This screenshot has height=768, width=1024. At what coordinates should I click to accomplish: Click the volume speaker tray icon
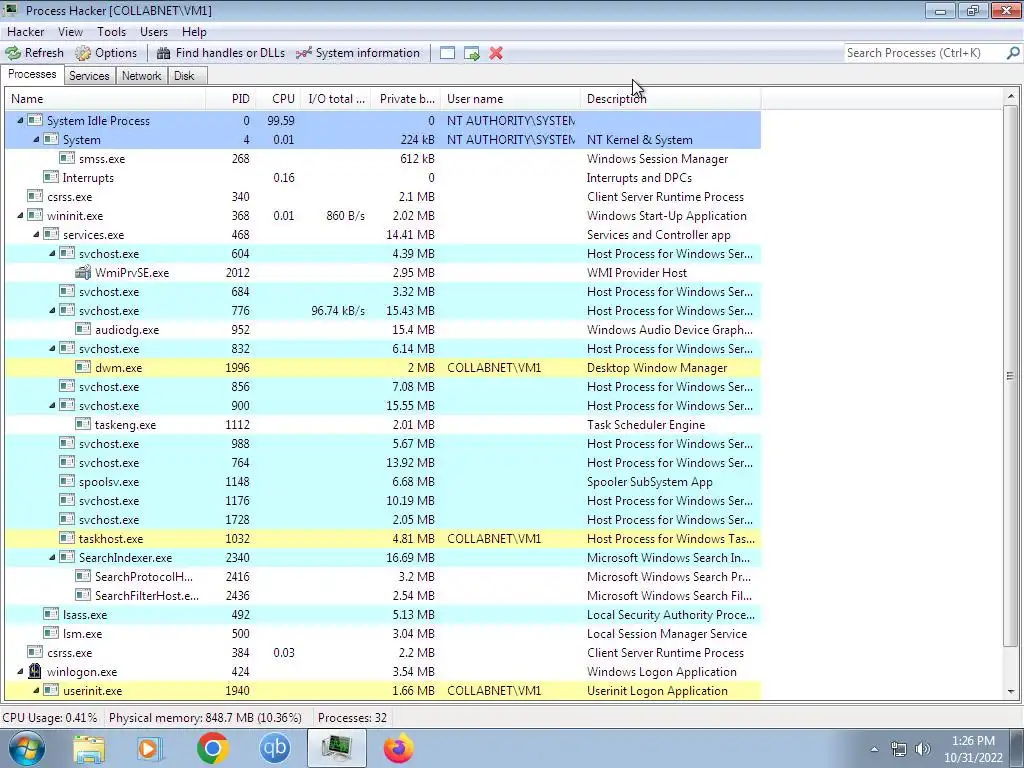coord(923,749)
